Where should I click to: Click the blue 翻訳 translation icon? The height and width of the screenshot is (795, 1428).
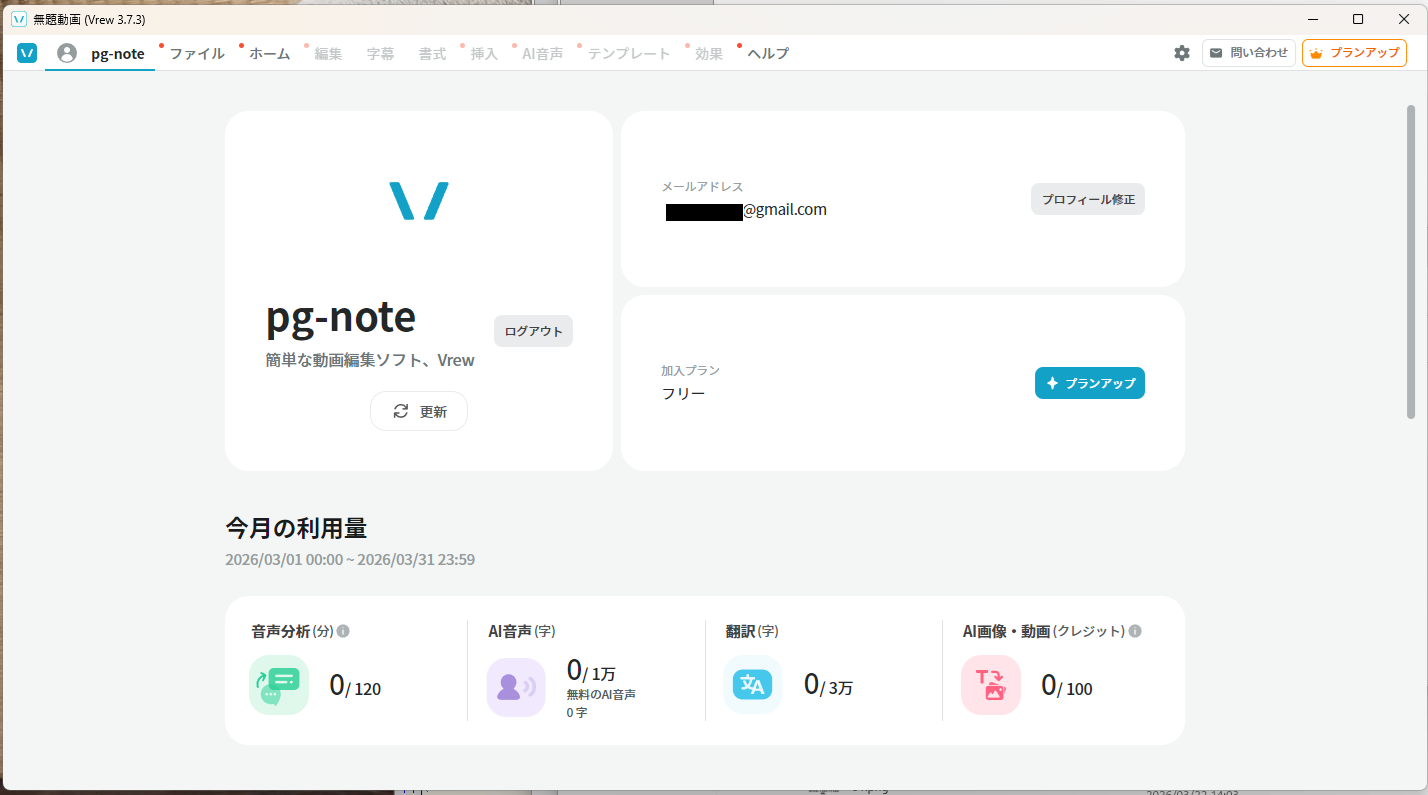point(752,685)
